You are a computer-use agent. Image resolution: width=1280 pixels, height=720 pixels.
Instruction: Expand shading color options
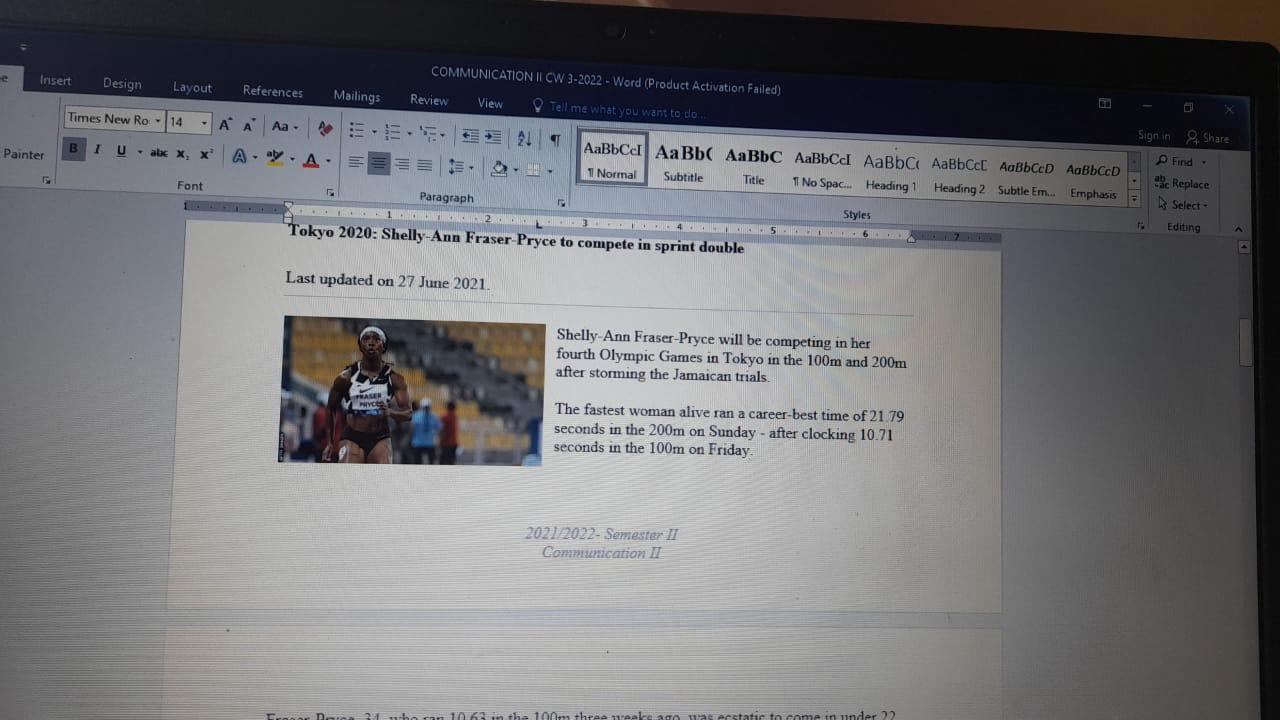(515, 170)
